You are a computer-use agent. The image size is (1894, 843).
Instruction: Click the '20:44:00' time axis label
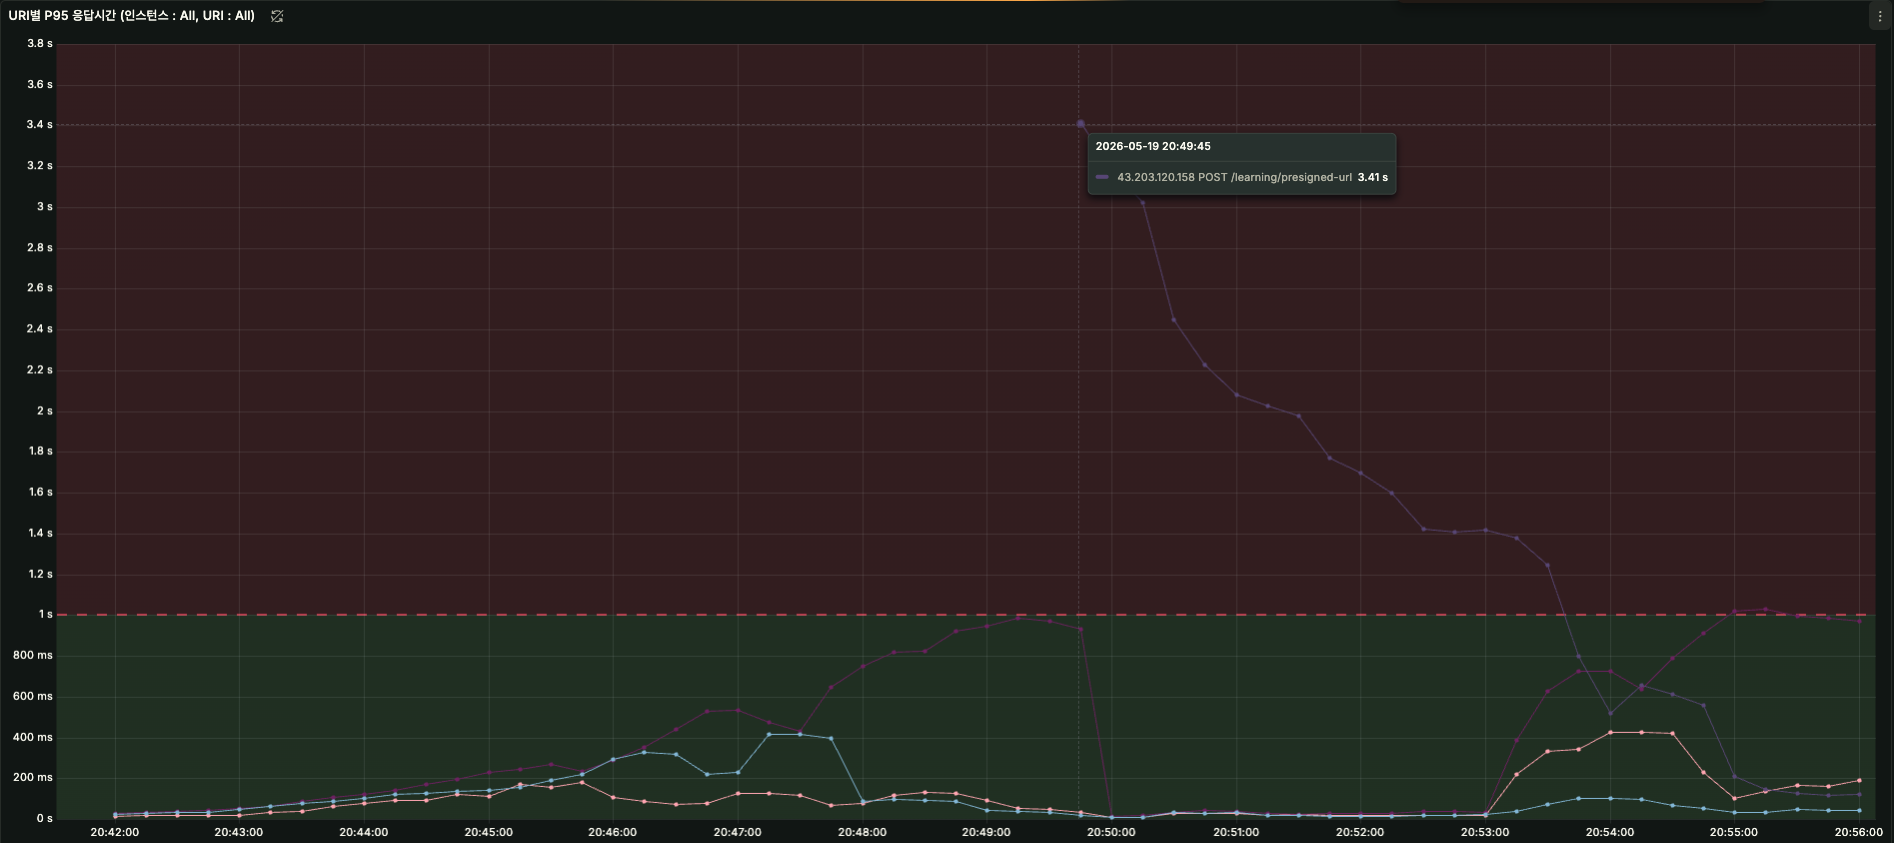364,832
